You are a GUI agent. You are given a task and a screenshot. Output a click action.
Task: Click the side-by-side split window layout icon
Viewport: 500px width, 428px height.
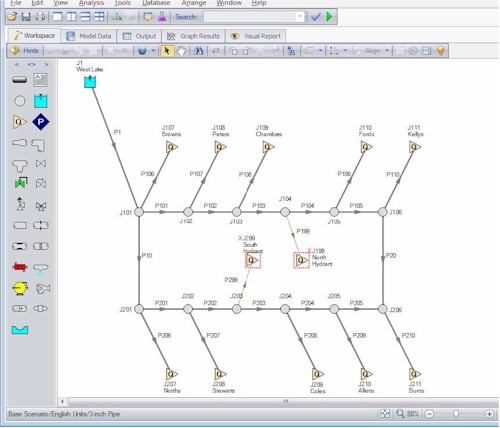71,17
